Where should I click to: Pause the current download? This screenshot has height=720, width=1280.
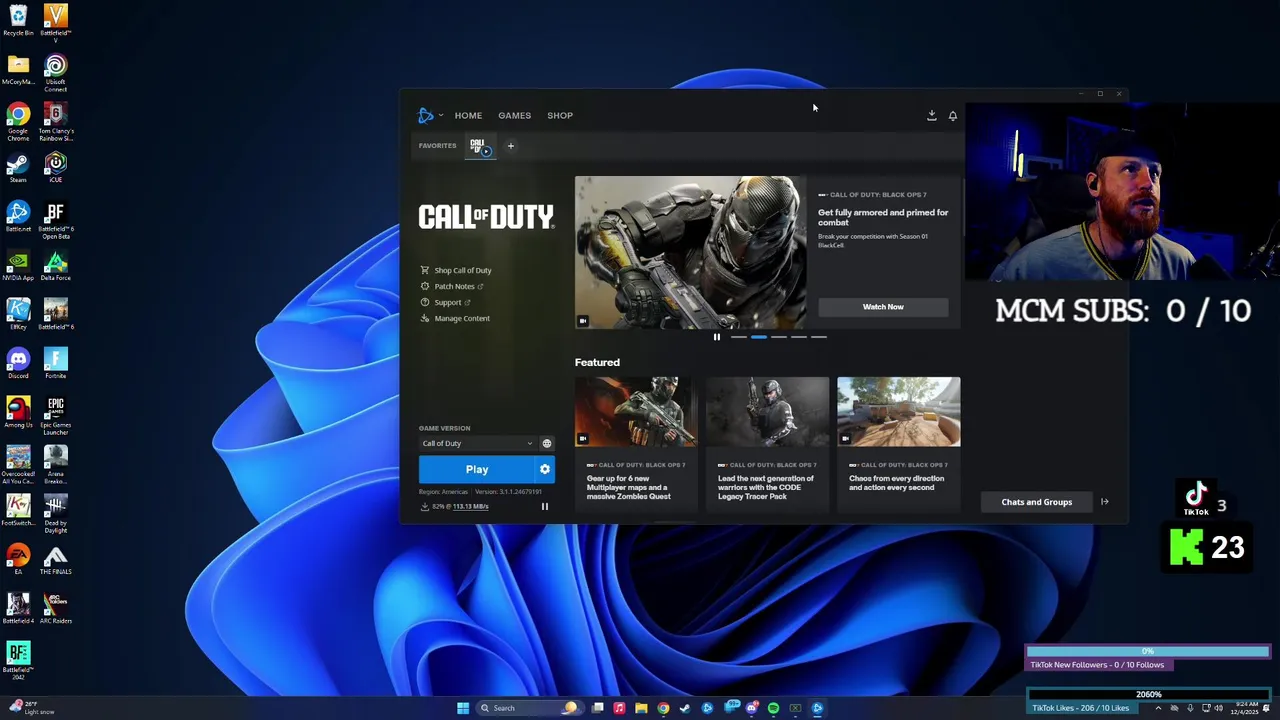[545, 506]
